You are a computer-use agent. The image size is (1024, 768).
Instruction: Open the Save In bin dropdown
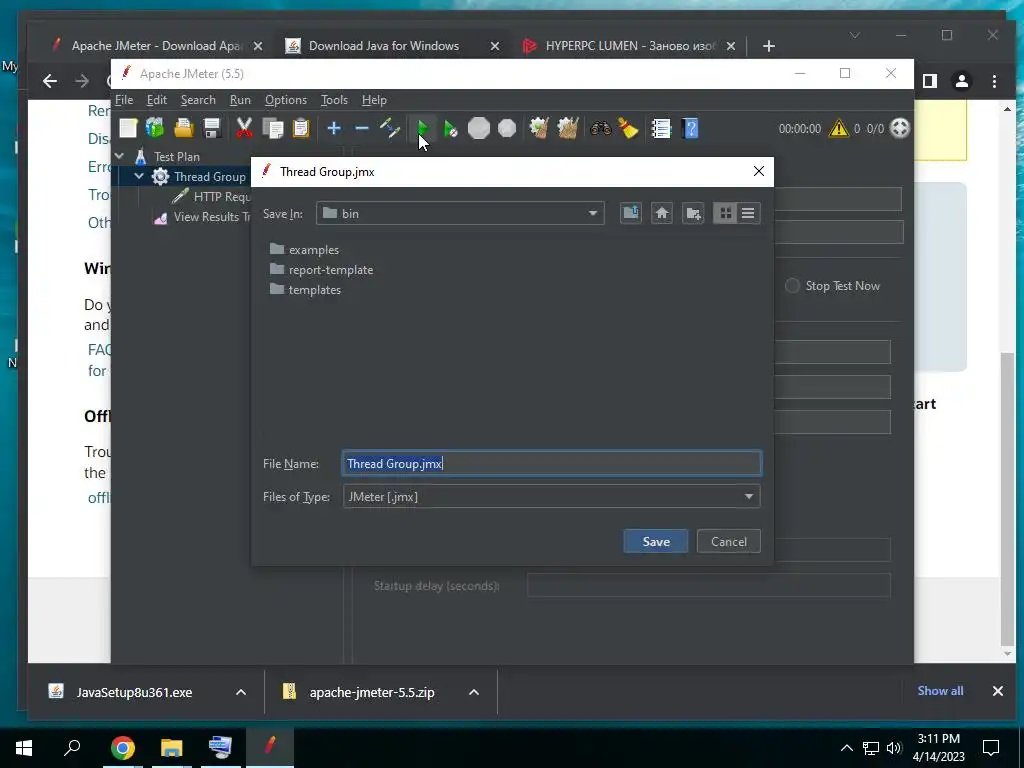[460, 214]
